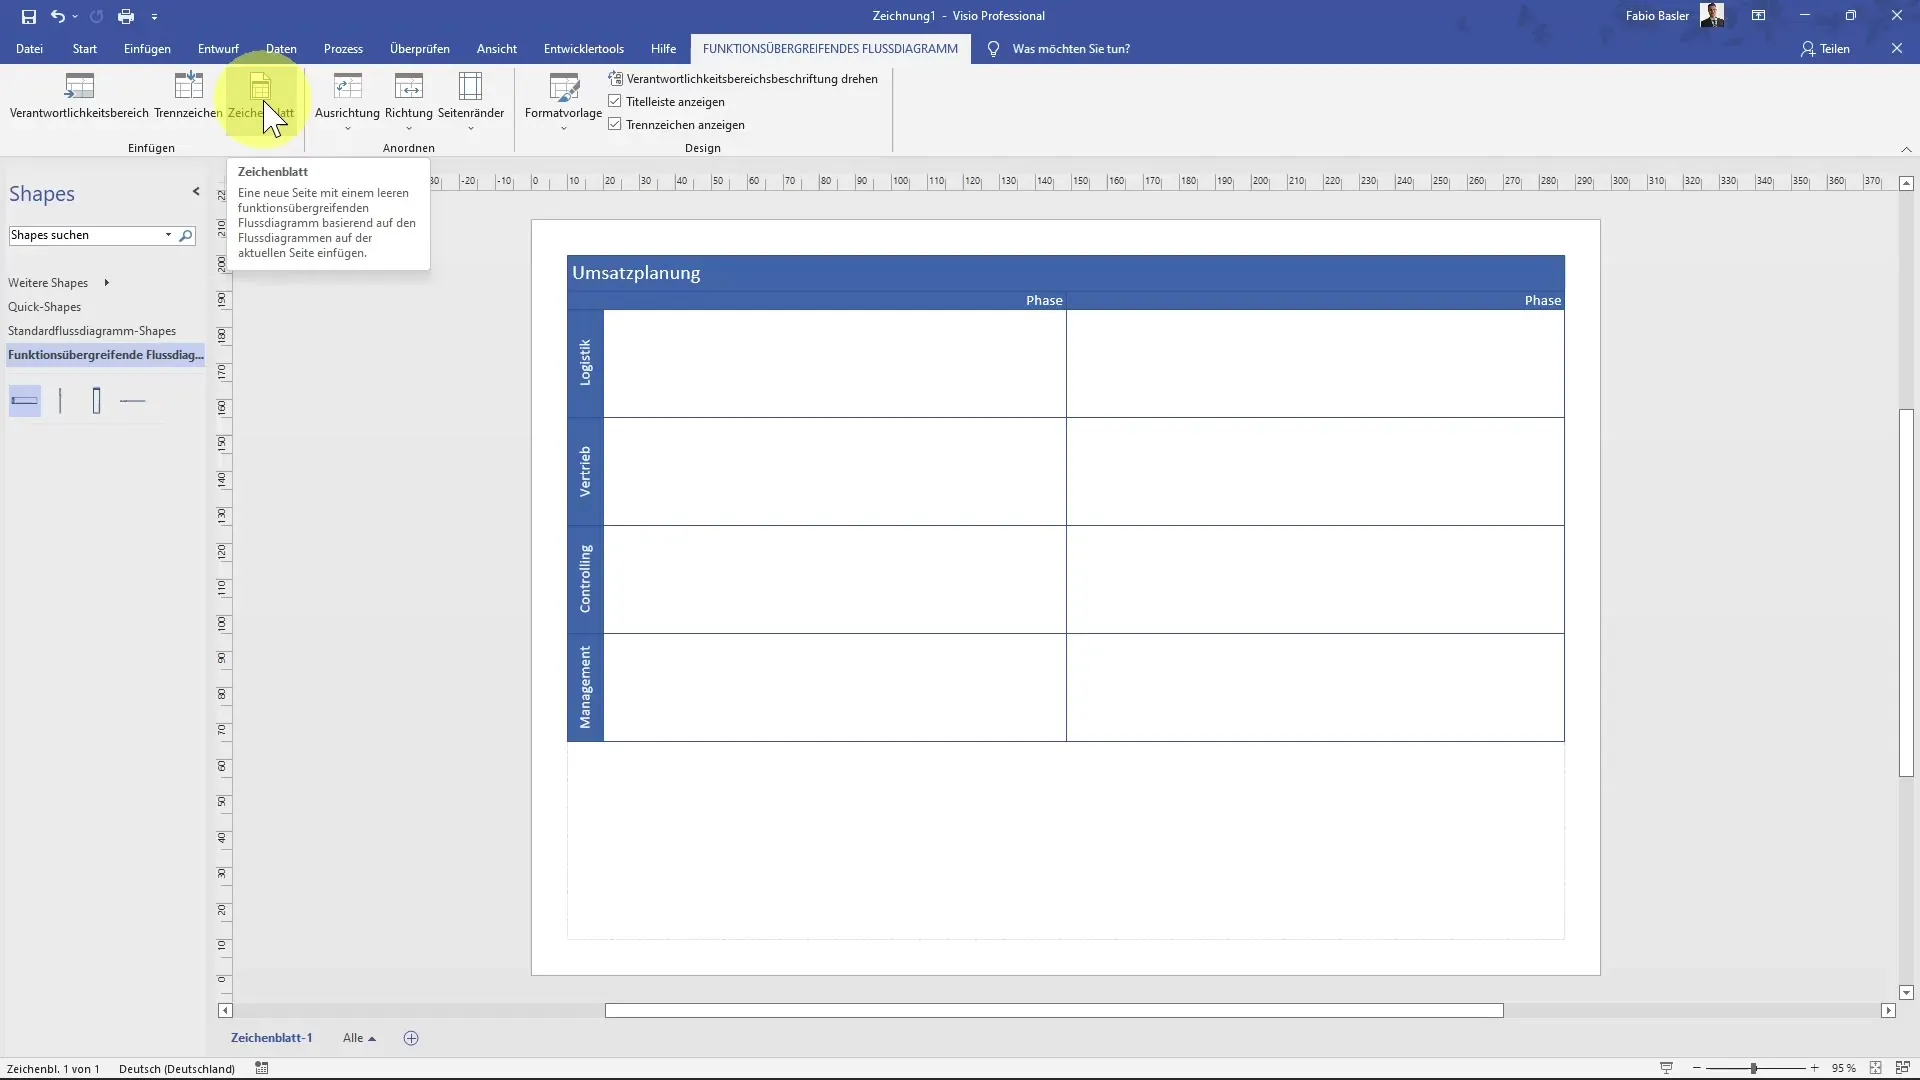The image size is (1920, 1080).
Task: Select the horizontal separator stencil shape
Action: pos(132,401)
